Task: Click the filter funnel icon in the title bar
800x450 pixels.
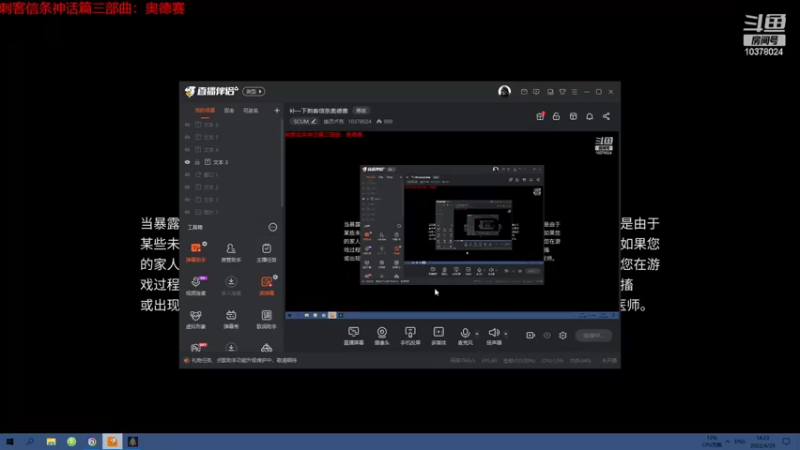Action: [x=562, y=92]
